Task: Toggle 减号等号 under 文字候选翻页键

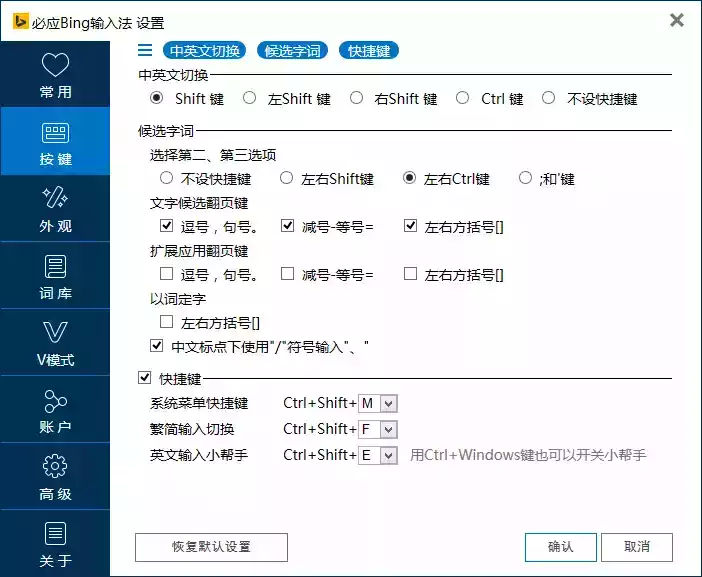Action: pos(287,226)
